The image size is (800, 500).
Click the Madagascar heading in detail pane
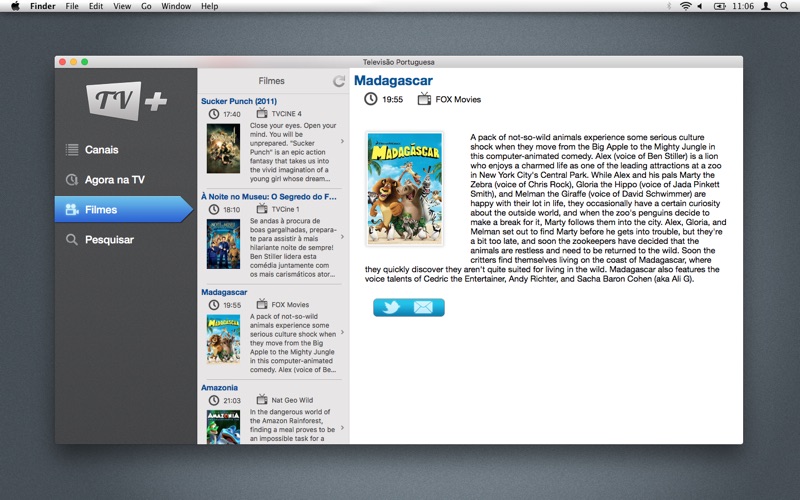[393, 81]
